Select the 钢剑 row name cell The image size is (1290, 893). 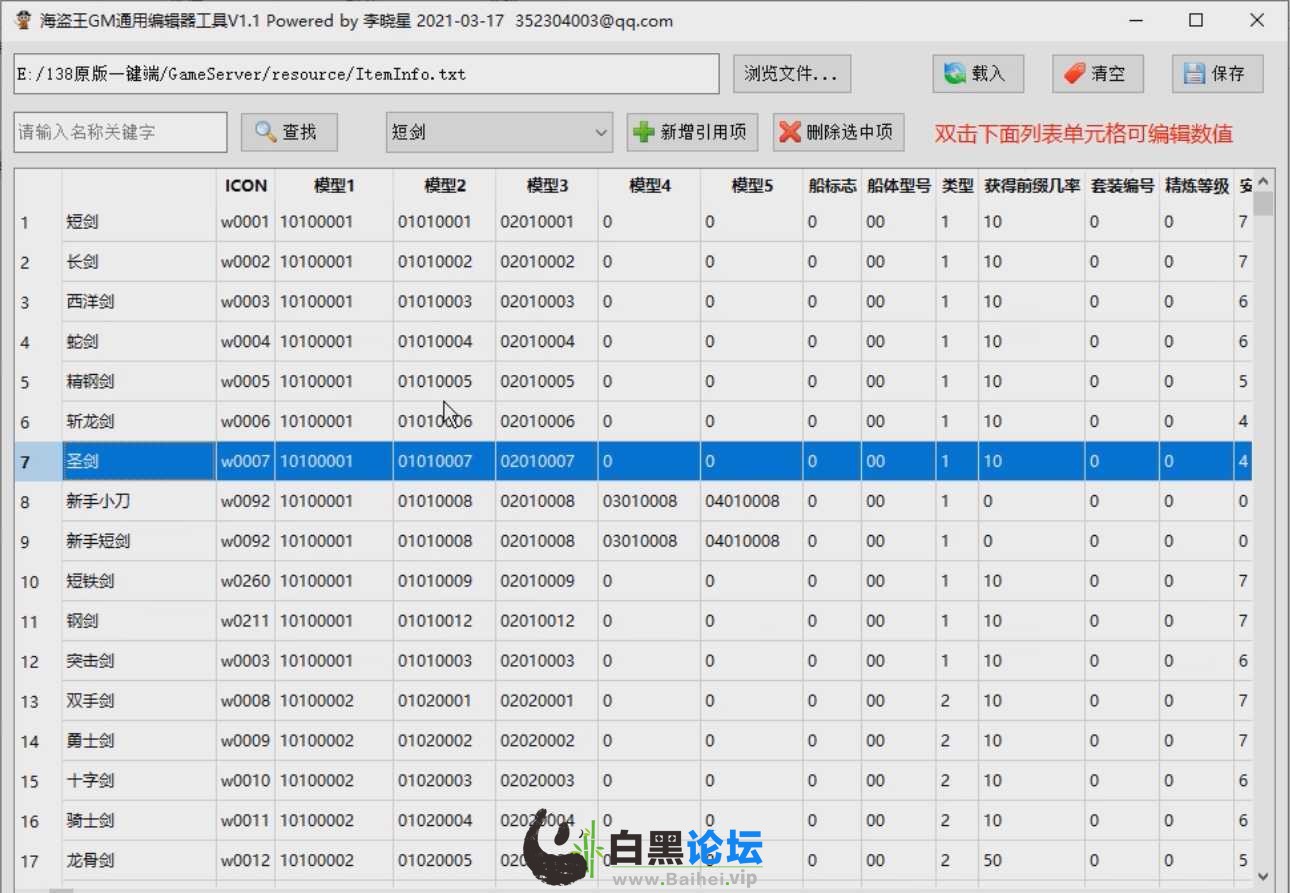(x=139, y=621)
